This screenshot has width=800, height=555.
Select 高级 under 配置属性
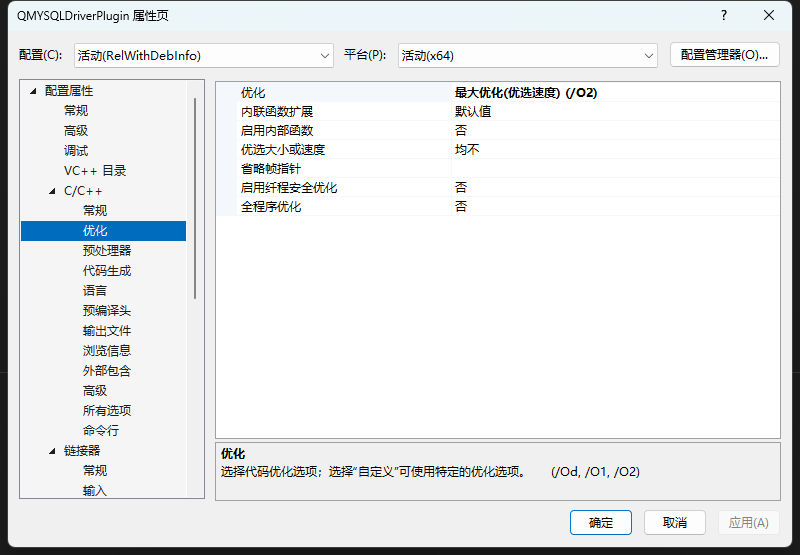(x=76, y=131)
